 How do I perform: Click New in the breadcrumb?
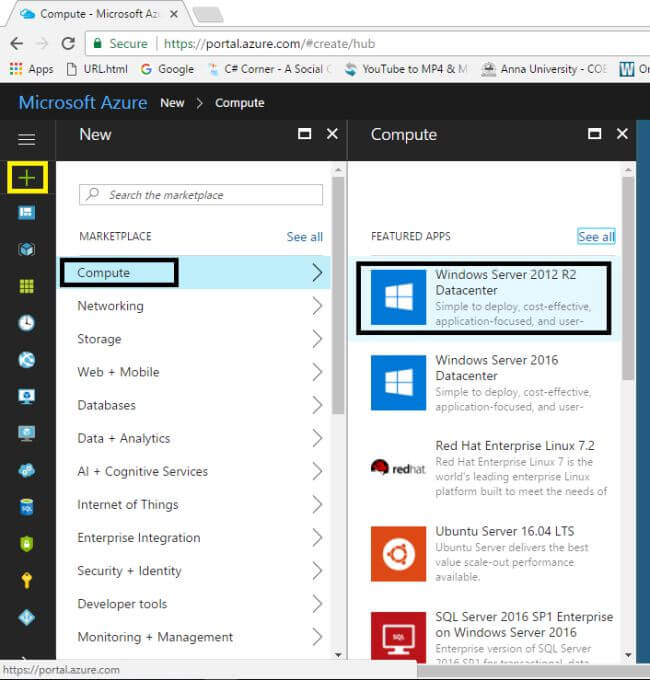coord(172,103)
